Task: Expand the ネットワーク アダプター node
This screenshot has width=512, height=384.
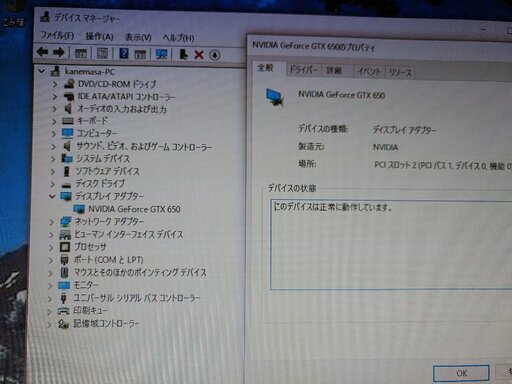Action: coord(51,222)
